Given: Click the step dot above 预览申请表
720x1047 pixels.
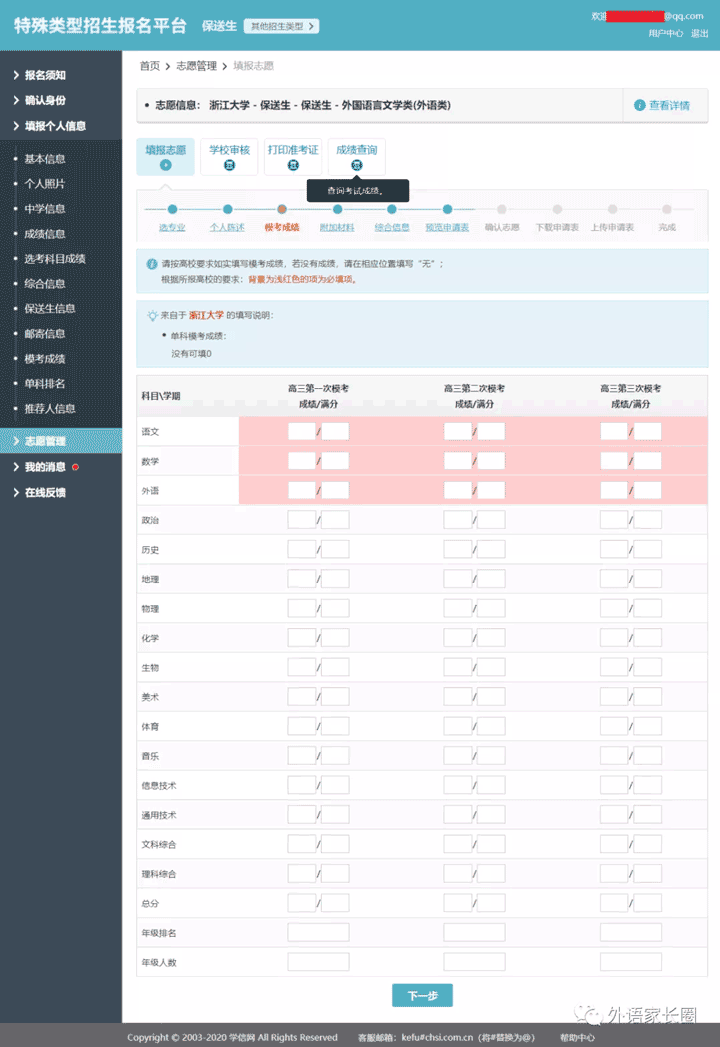Looking at the screenshot, I should pos(447,209).
